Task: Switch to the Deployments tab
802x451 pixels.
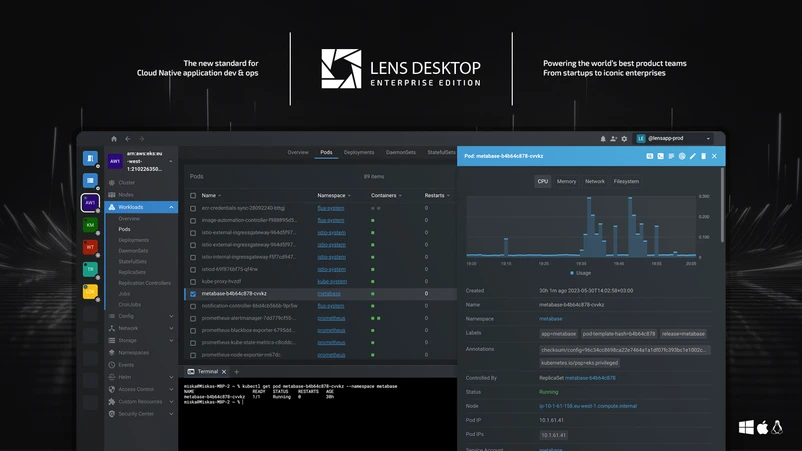Action: tap(359, 153)
